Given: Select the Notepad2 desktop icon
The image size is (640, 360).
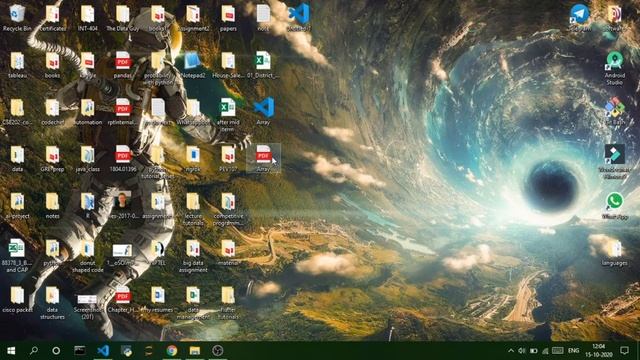Looking at the screenshot, I should point(193,65).
